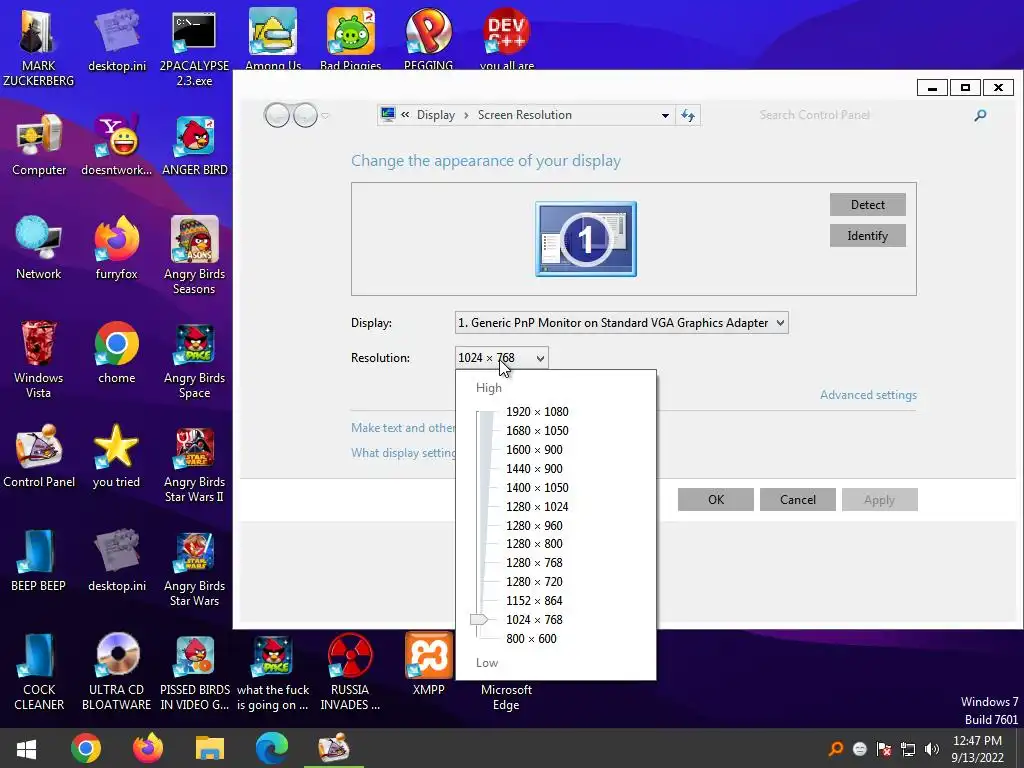Choose 1440 × 900 resolution

click(534, 468)
